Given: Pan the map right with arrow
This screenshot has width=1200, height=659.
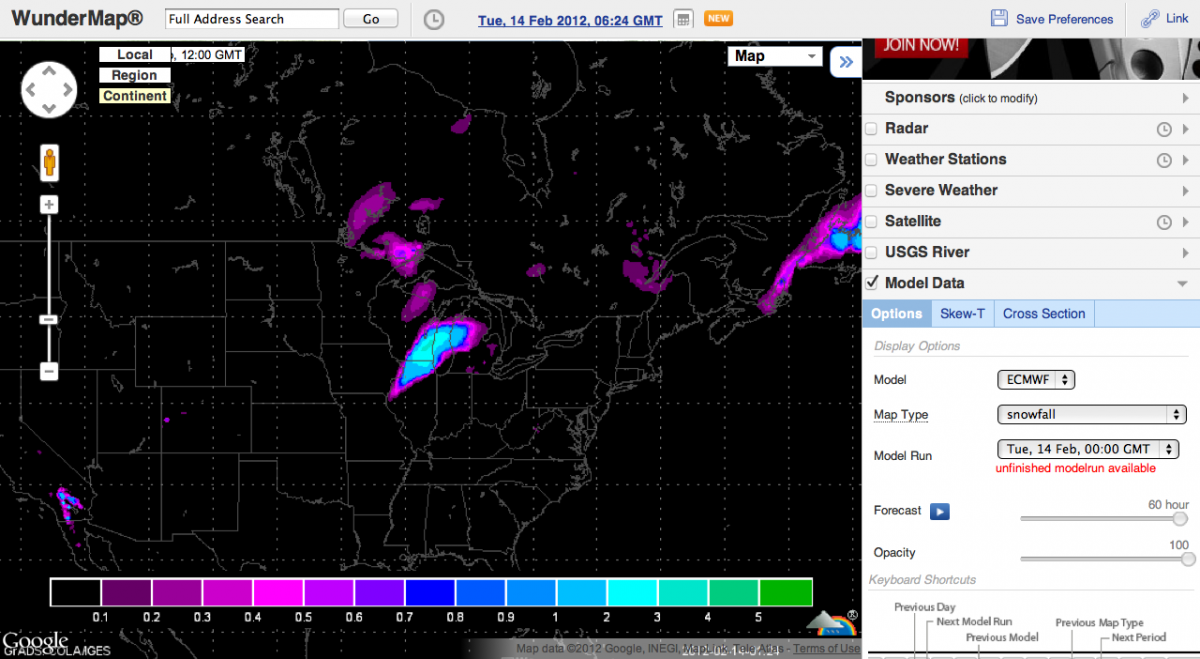Looking at the screenshot, I should tap(66, 90).
